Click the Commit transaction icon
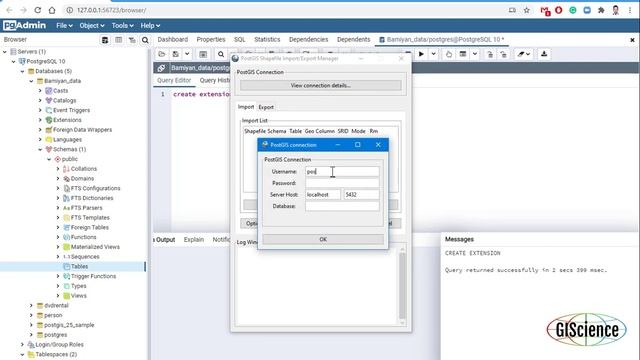Image resolution: width=640 pixels, height=360 pixels. tap(490, 54)
